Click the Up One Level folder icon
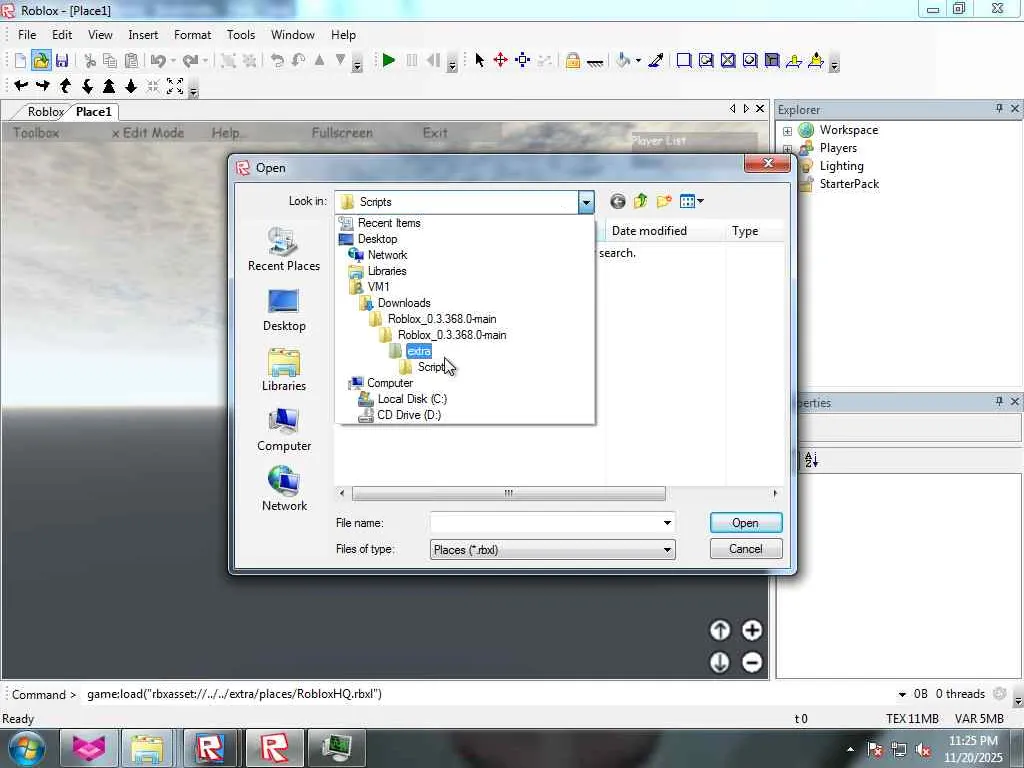The image size is (1024, 768). tap(641, 202)
